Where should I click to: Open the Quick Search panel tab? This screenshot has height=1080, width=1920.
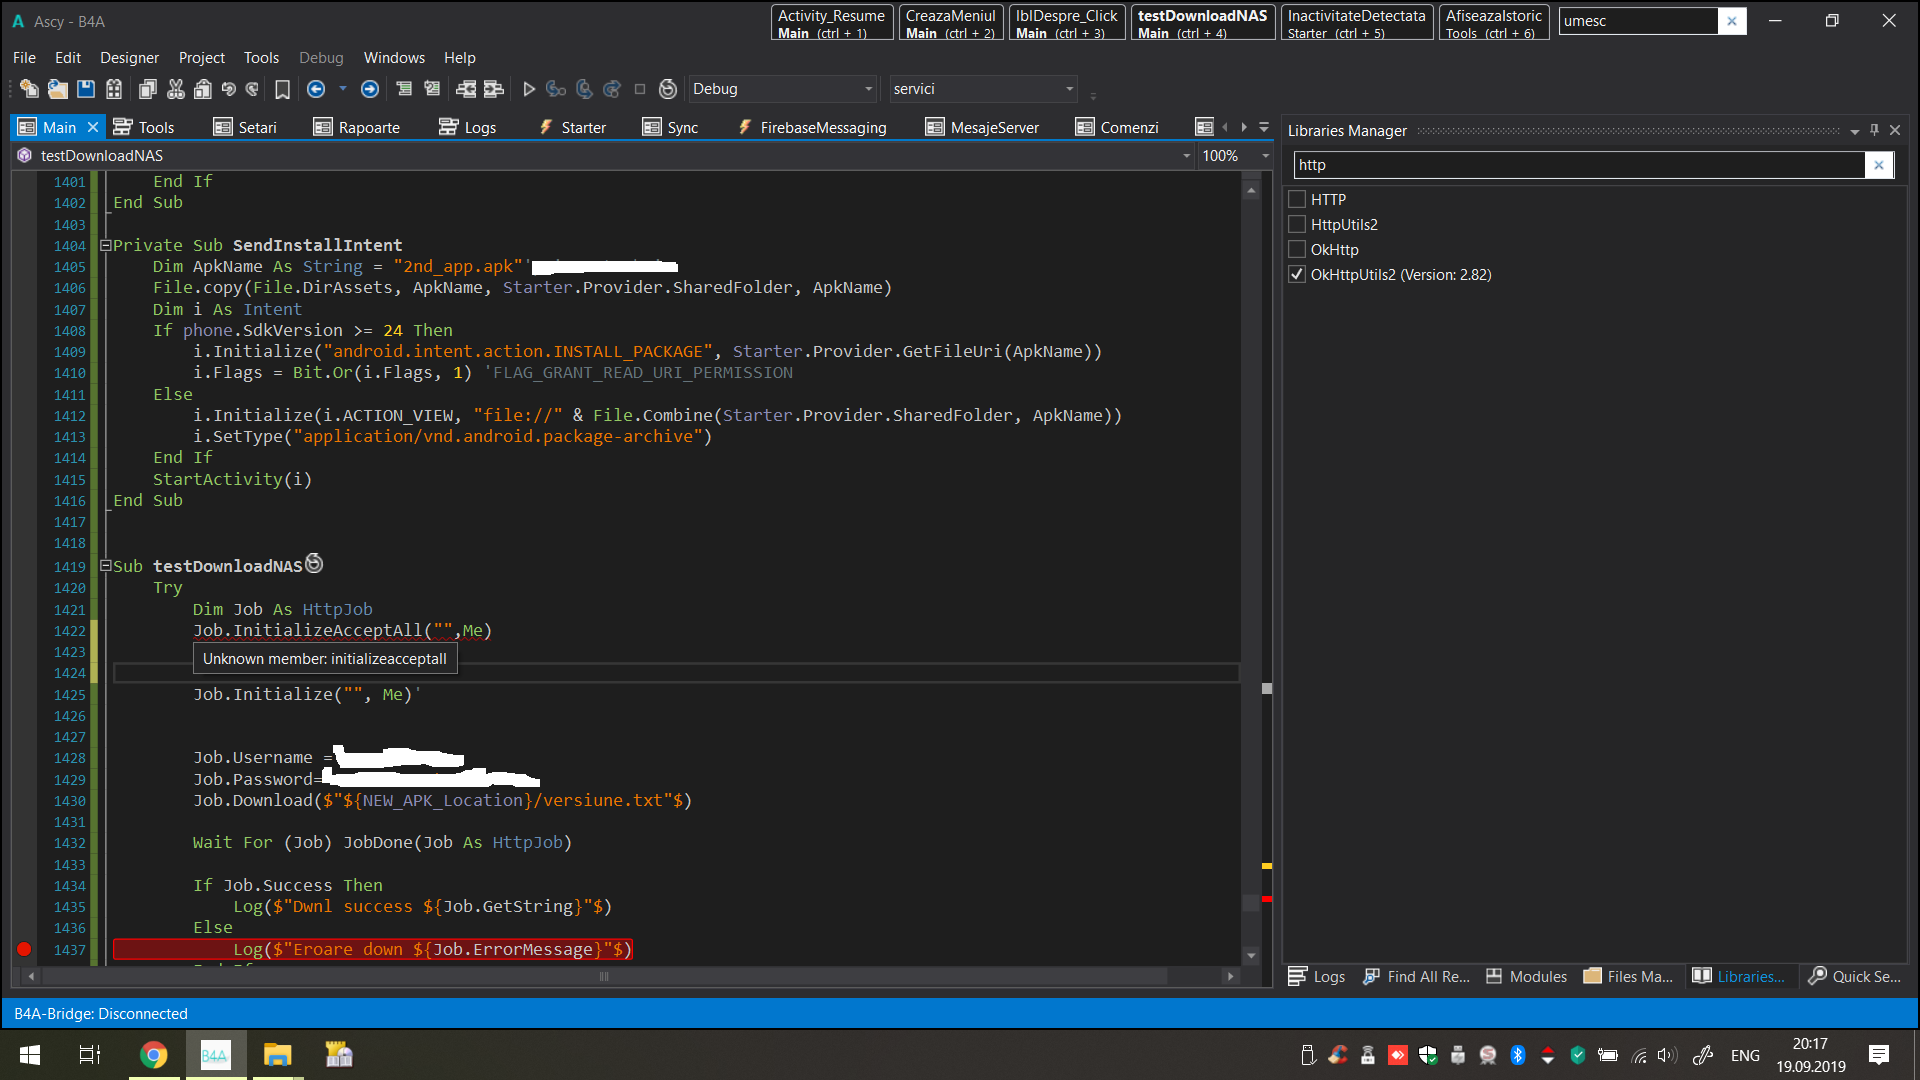pyautogui.click(x=1855, y=976)
